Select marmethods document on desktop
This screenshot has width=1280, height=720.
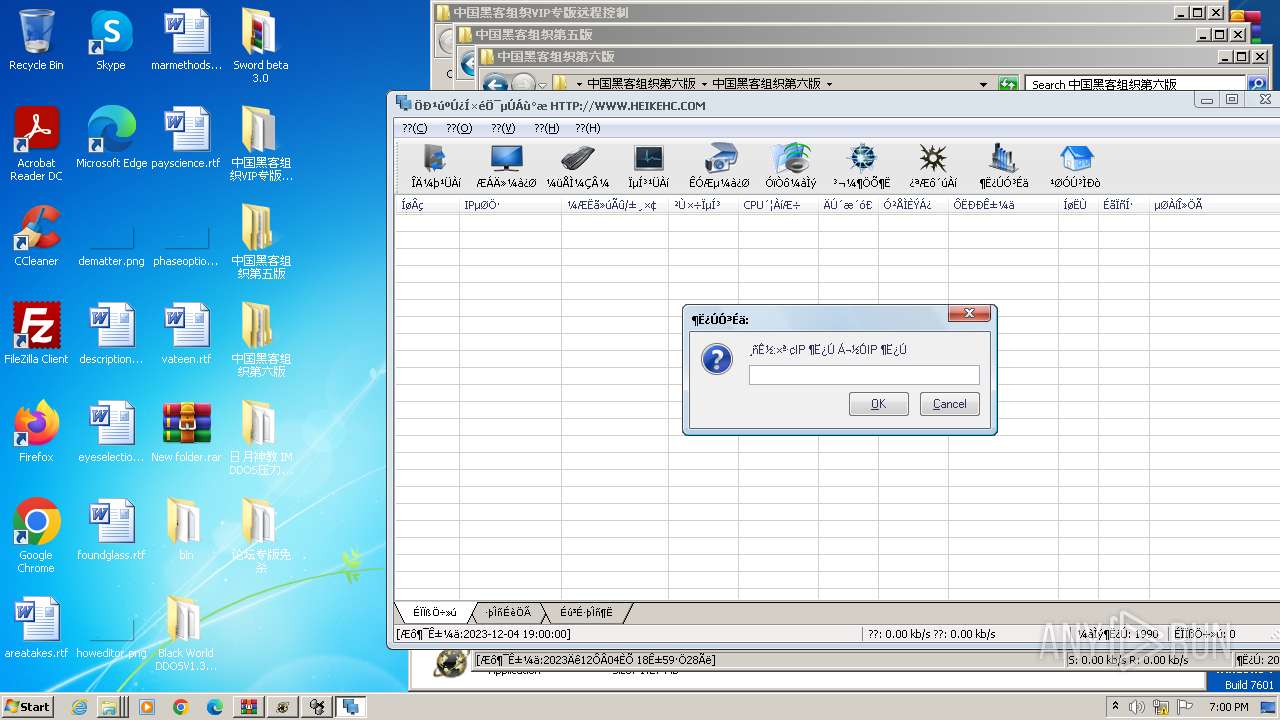tap(186, 40)
